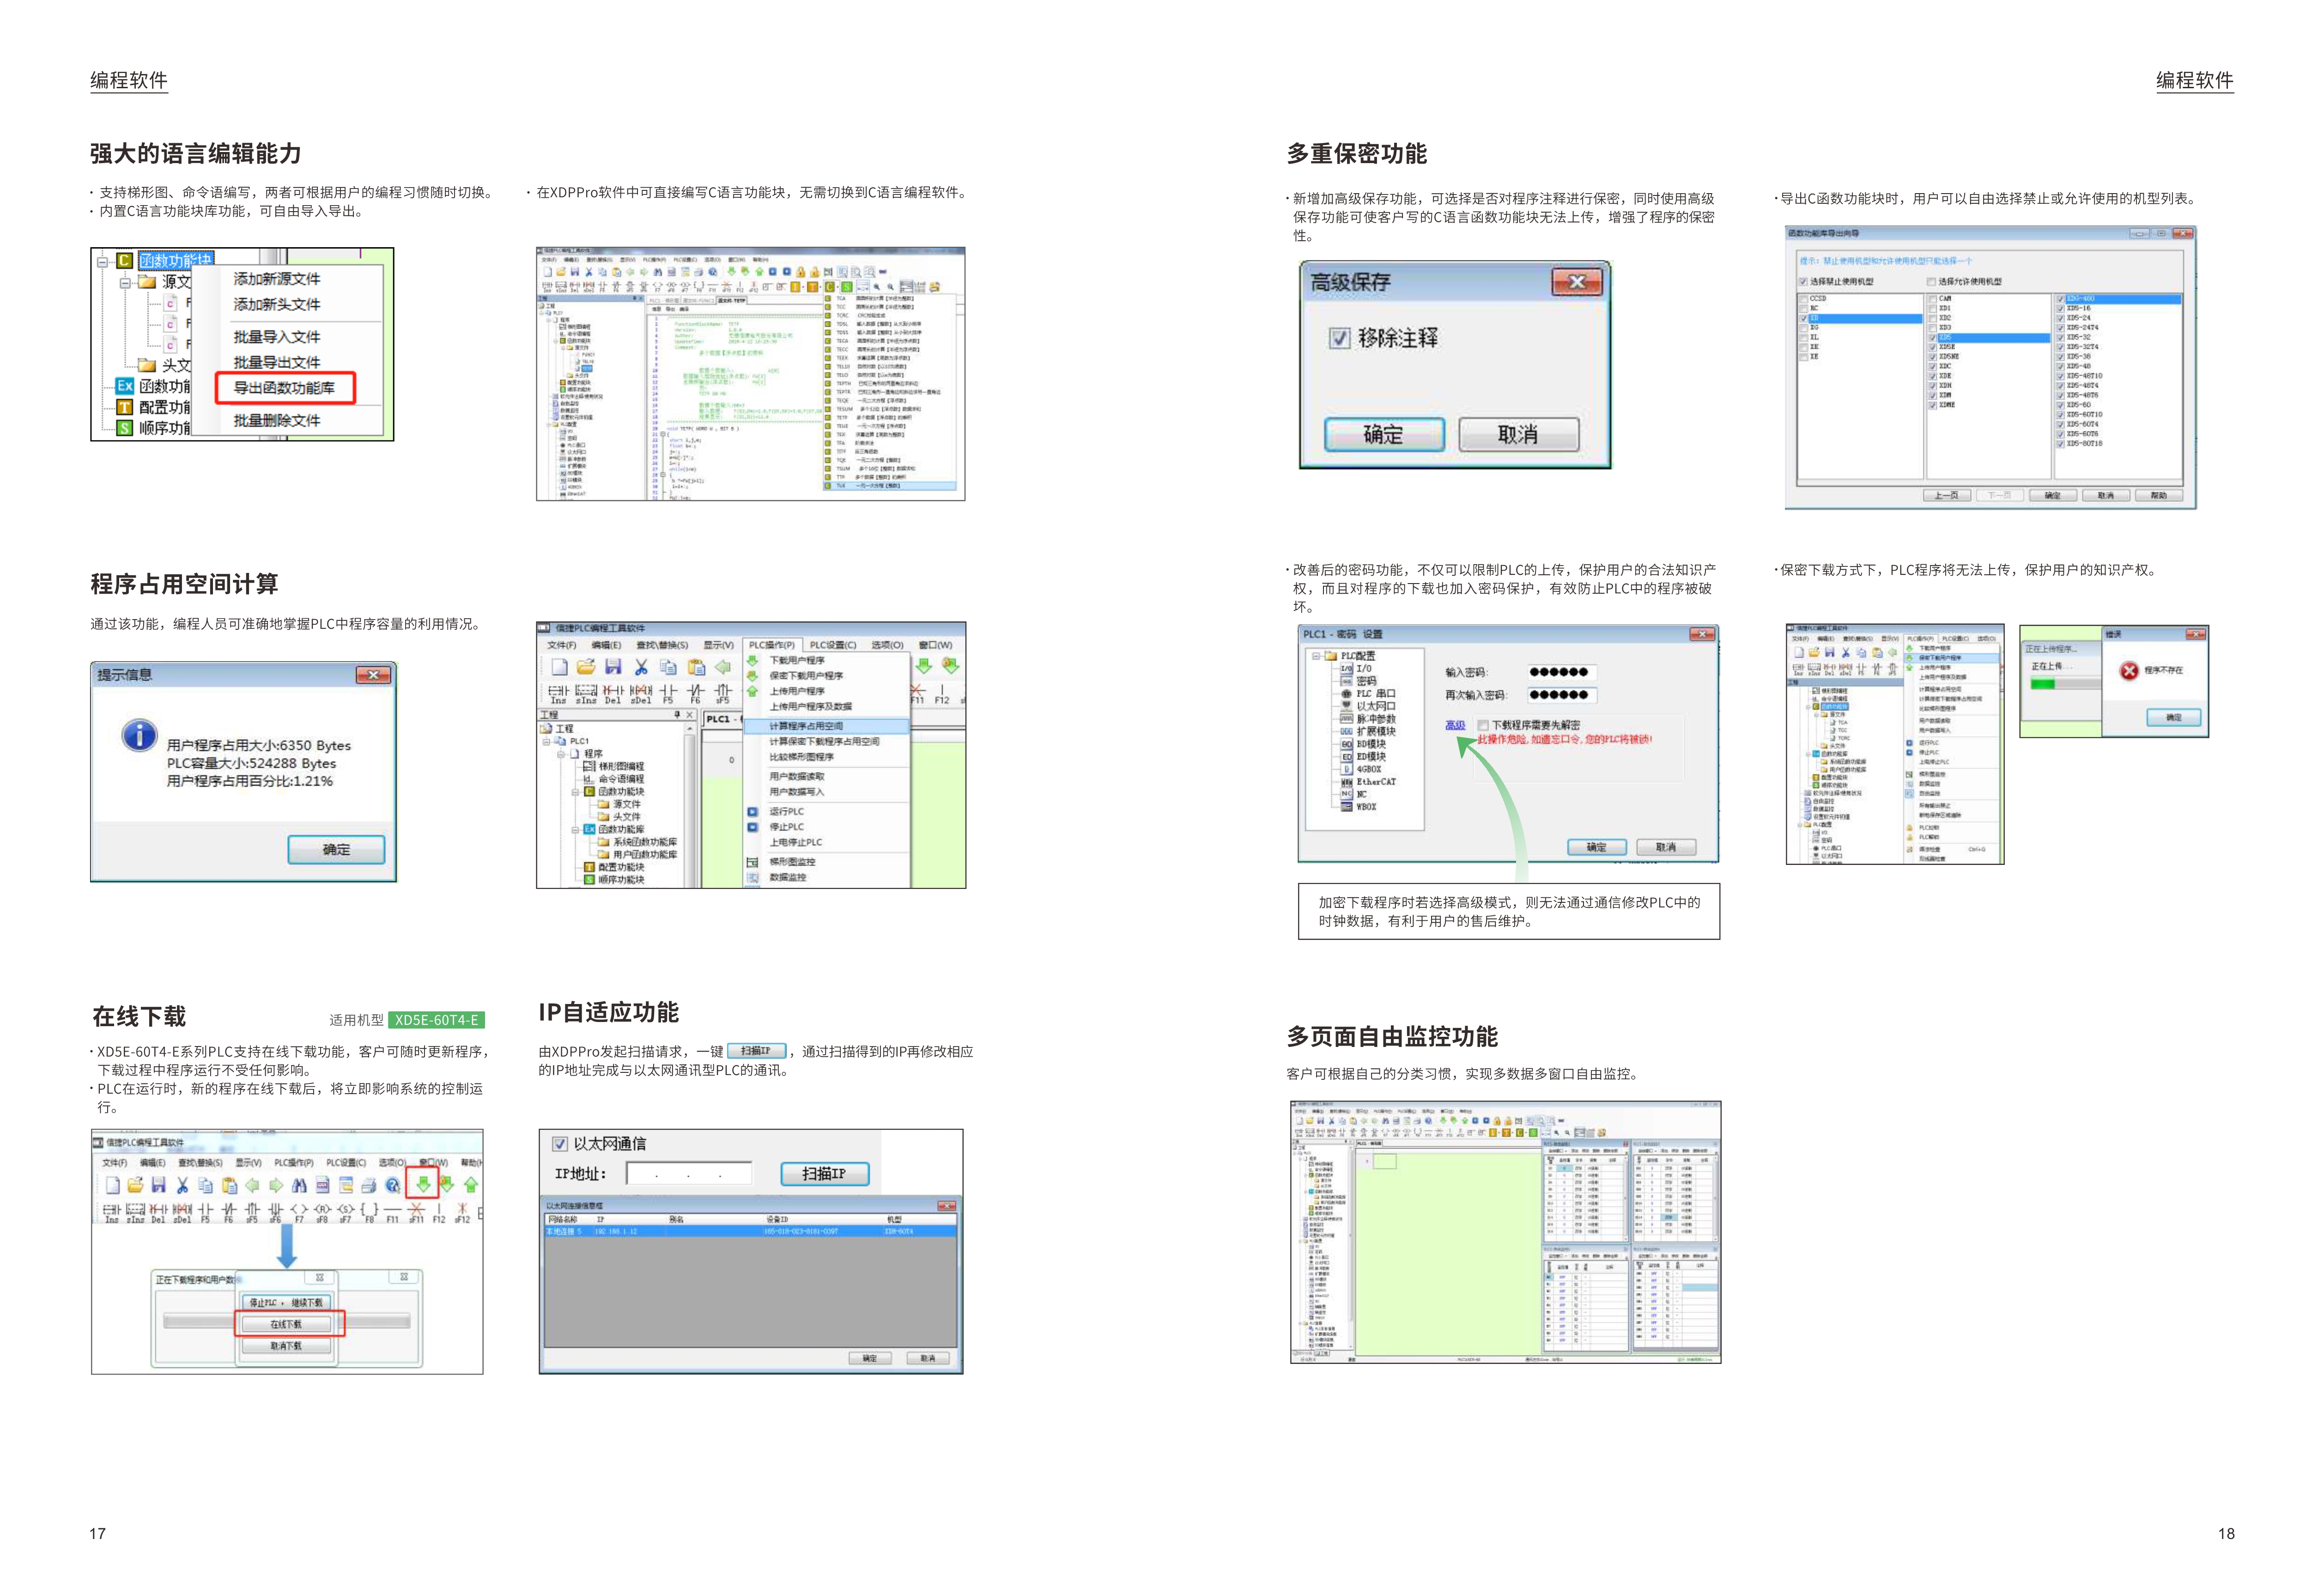Collapse highlighted 函数功能块 node beside context menu

102,262
